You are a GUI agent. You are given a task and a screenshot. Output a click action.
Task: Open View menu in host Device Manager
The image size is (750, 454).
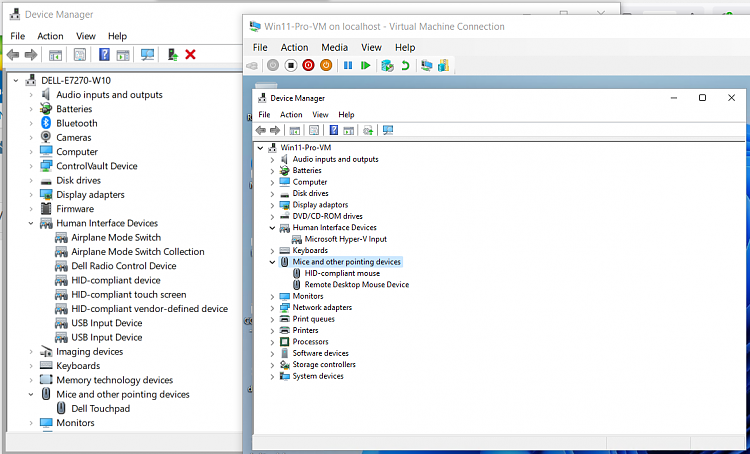coord(86,36)
